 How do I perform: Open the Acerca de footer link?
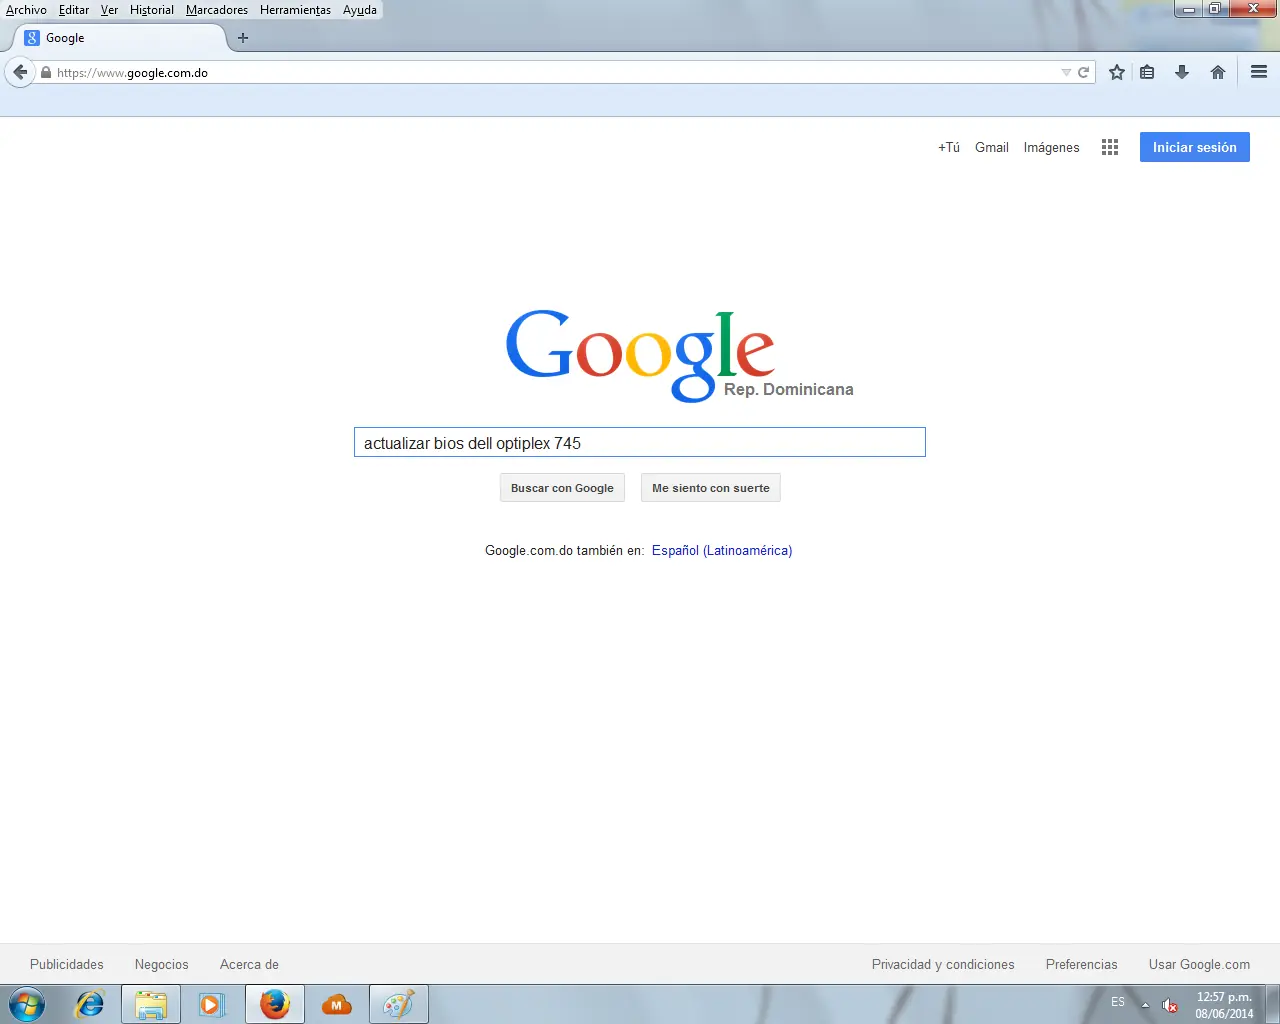click(x=249, y=964)
